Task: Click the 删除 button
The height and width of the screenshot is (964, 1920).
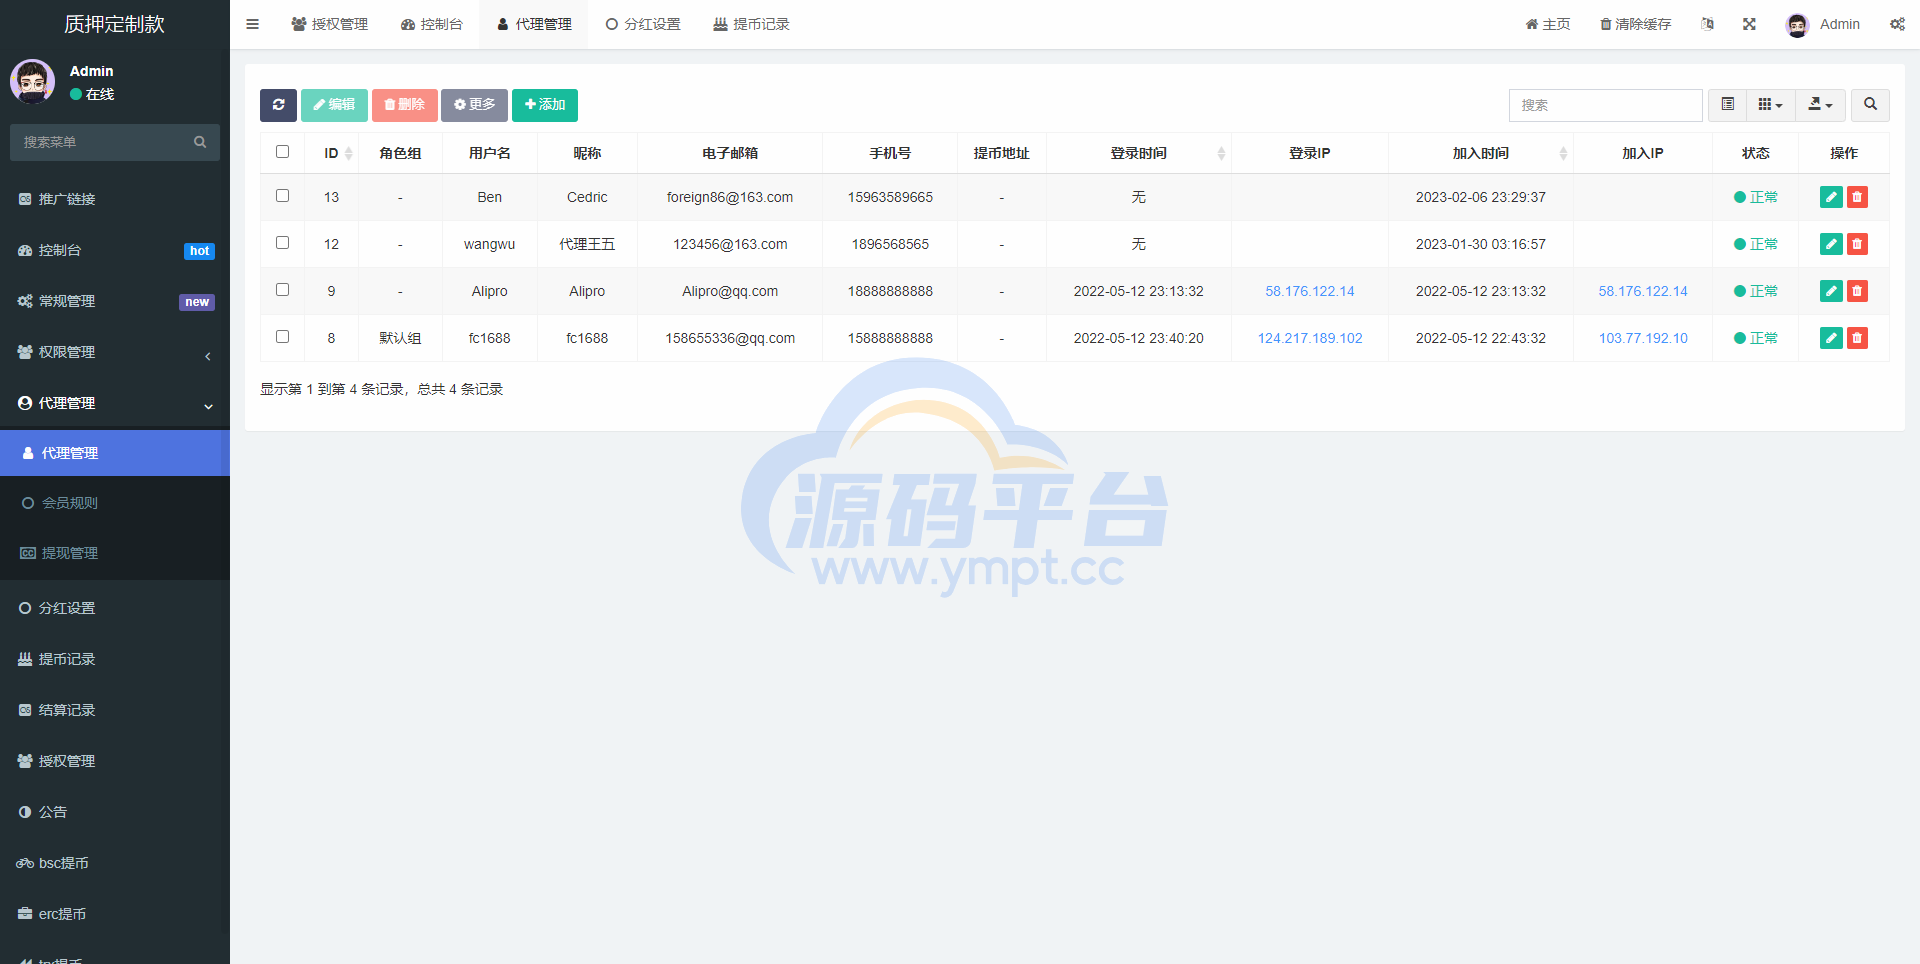Action: tap(404, 105)
